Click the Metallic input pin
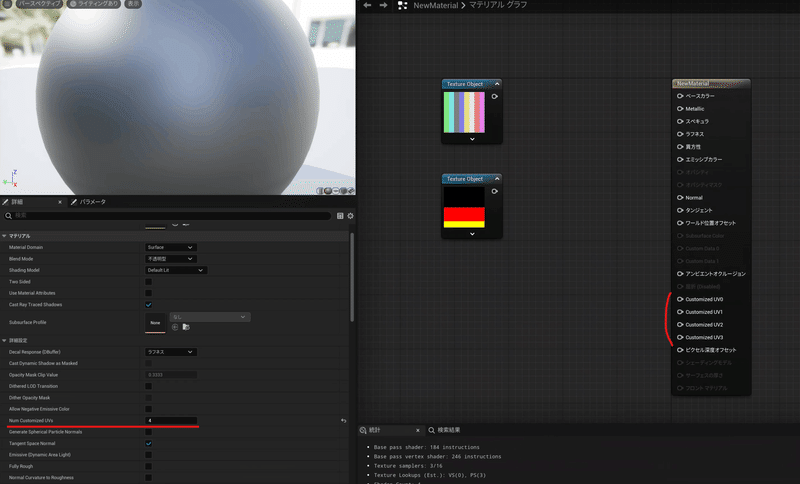The height and width of the screenshot is (484, 800). coord(680,109)
